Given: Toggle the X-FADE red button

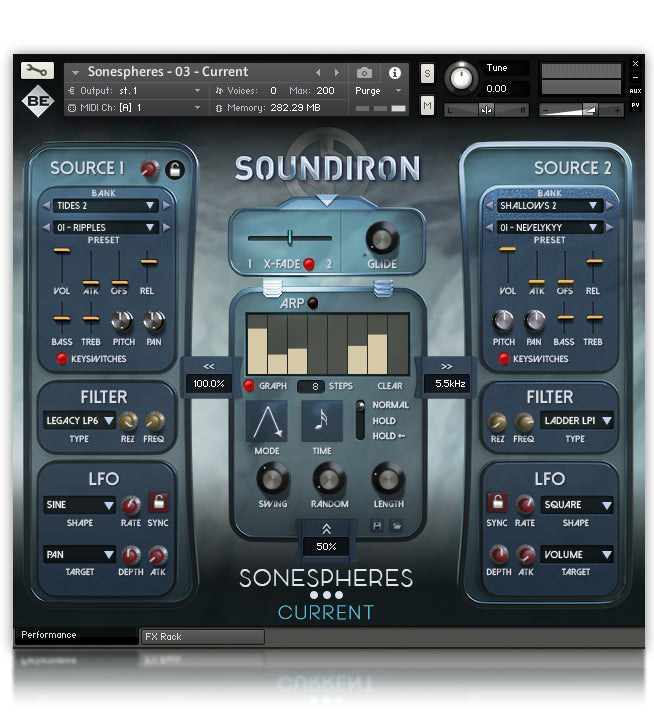Looking at the screenshot, I should pyautogui.click(x=309, y=264).
